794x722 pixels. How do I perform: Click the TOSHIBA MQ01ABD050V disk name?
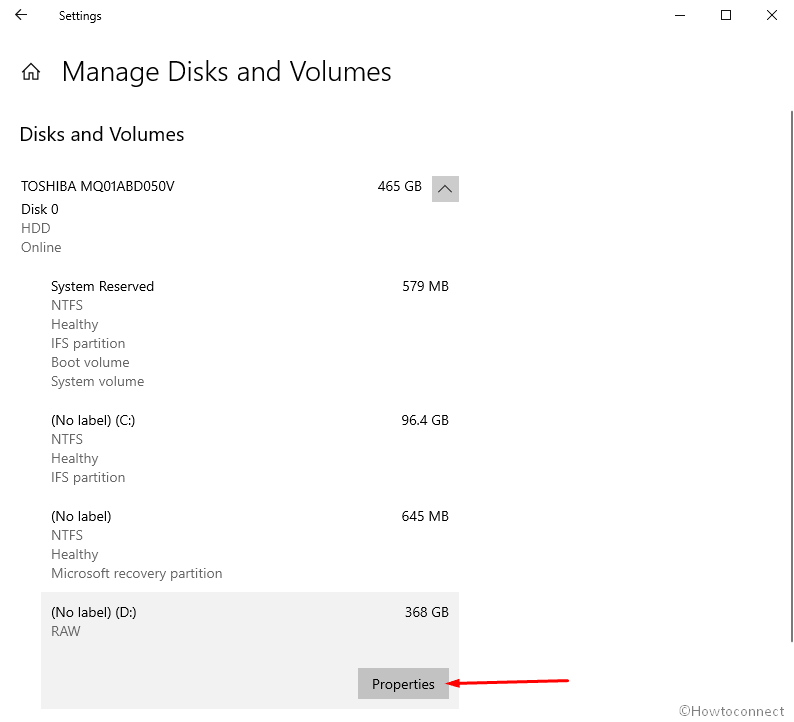(x=97, y=186)
